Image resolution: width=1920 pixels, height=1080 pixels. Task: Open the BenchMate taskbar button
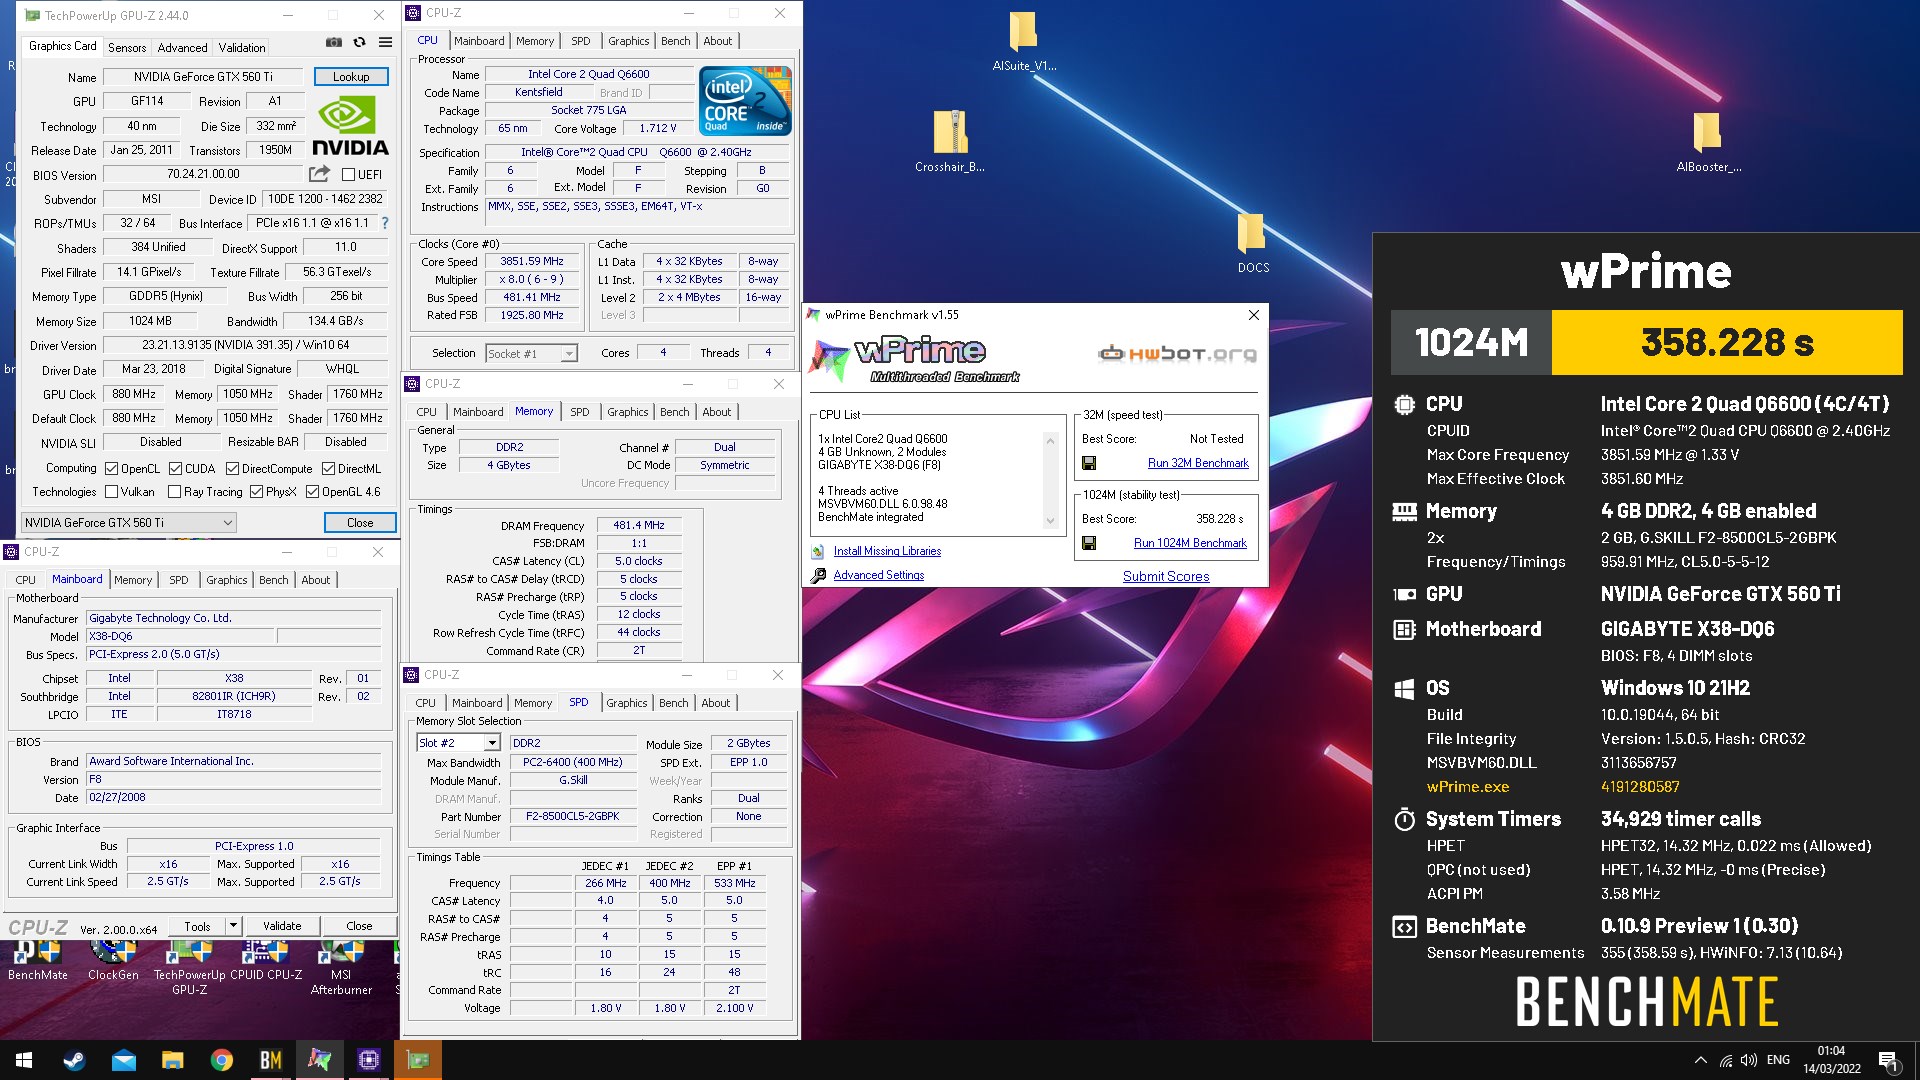pos(270,1060)
